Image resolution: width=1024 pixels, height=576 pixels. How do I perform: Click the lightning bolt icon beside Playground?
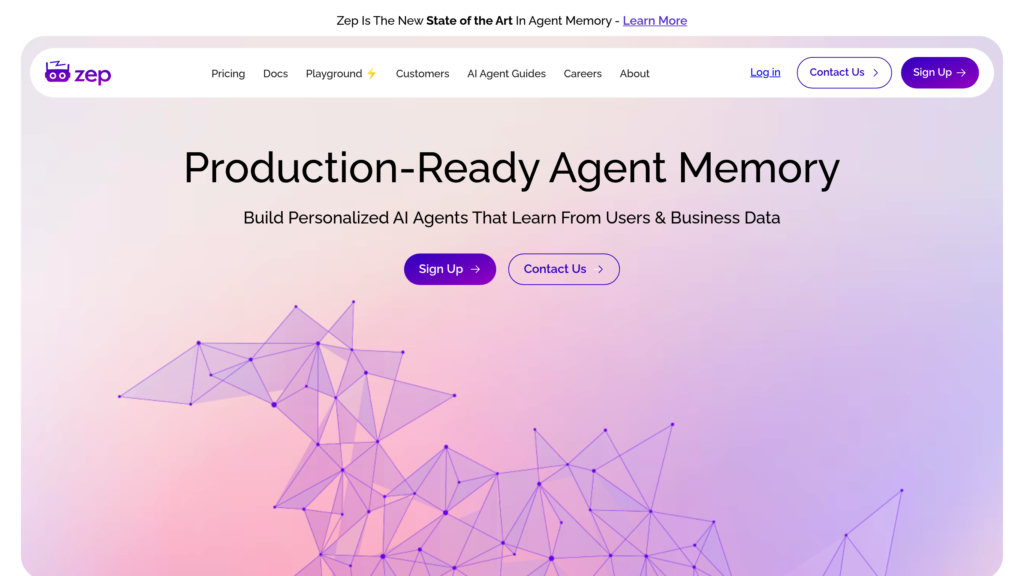372,73
